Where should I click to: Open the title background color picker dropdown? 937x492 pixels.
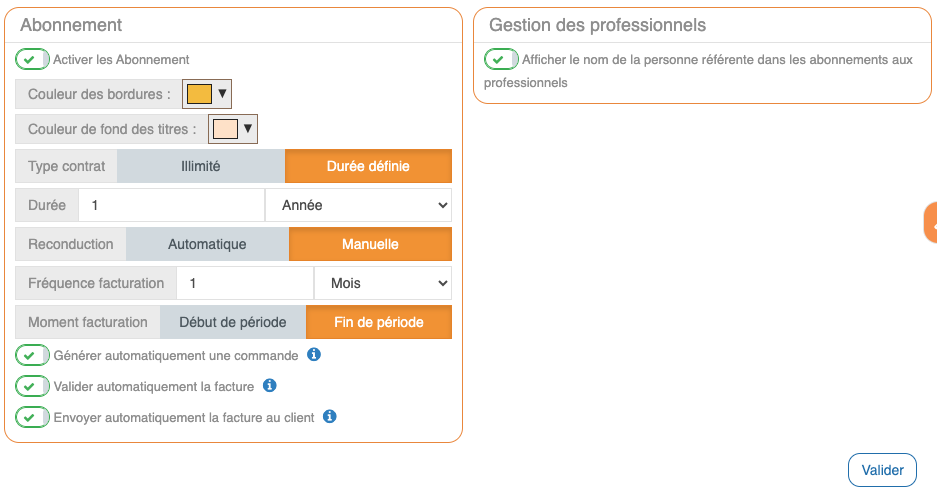click(233, 129)
